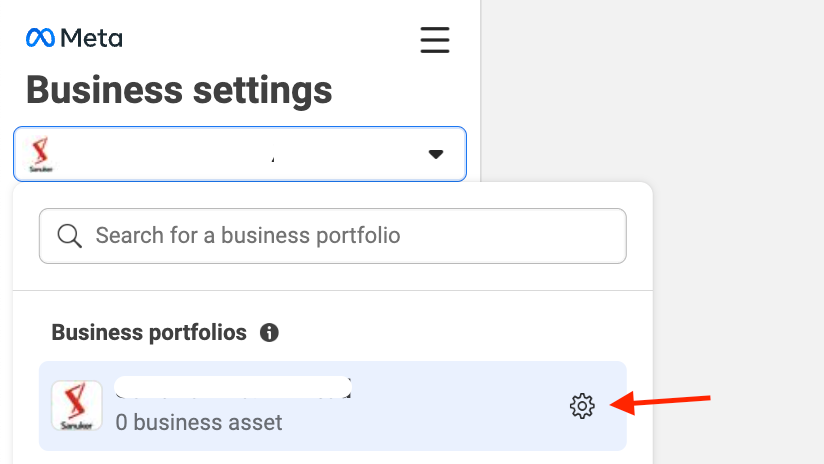The width and height of the screenshot is (824, 464).
Task: Click the Business portfolios info icon
Action: [269, 333]
